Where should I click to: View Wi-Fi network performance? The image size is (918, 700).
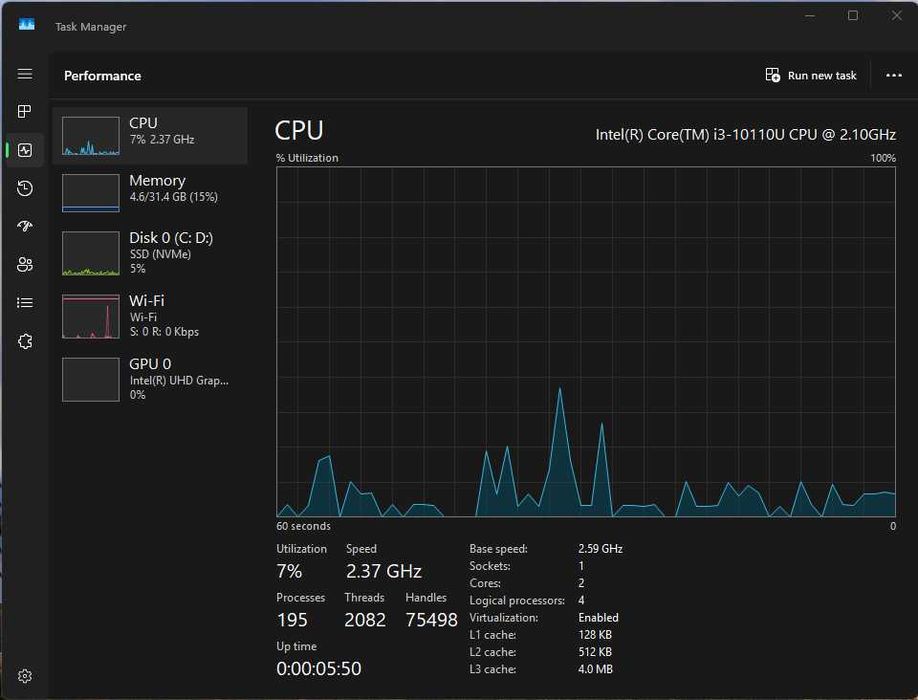coord(150,316)
